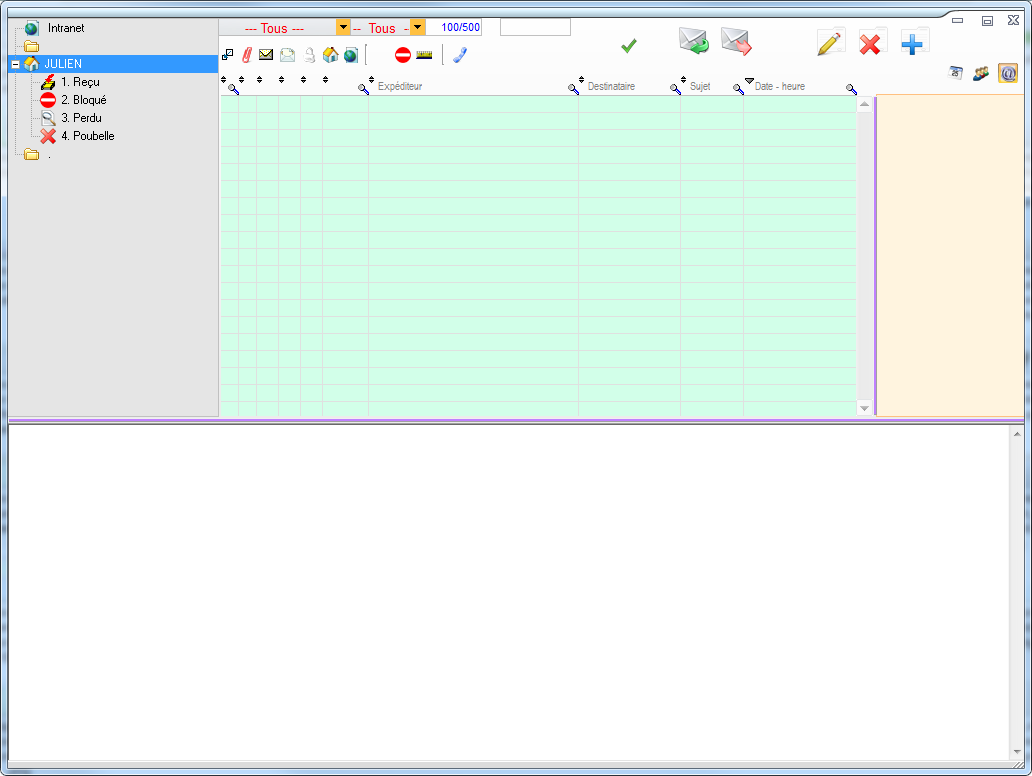Collapse the JULIEN tree node
Screen dimensions: 1032x776
click(15, 64)
